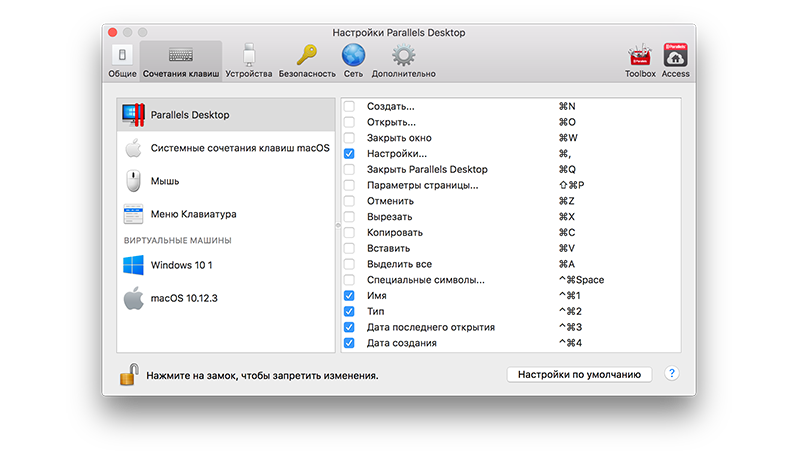The height and width of the screenshot is (456, 800).
Task: Open the Дополнительно gear settings pane
Action: (x=403, y=60)
